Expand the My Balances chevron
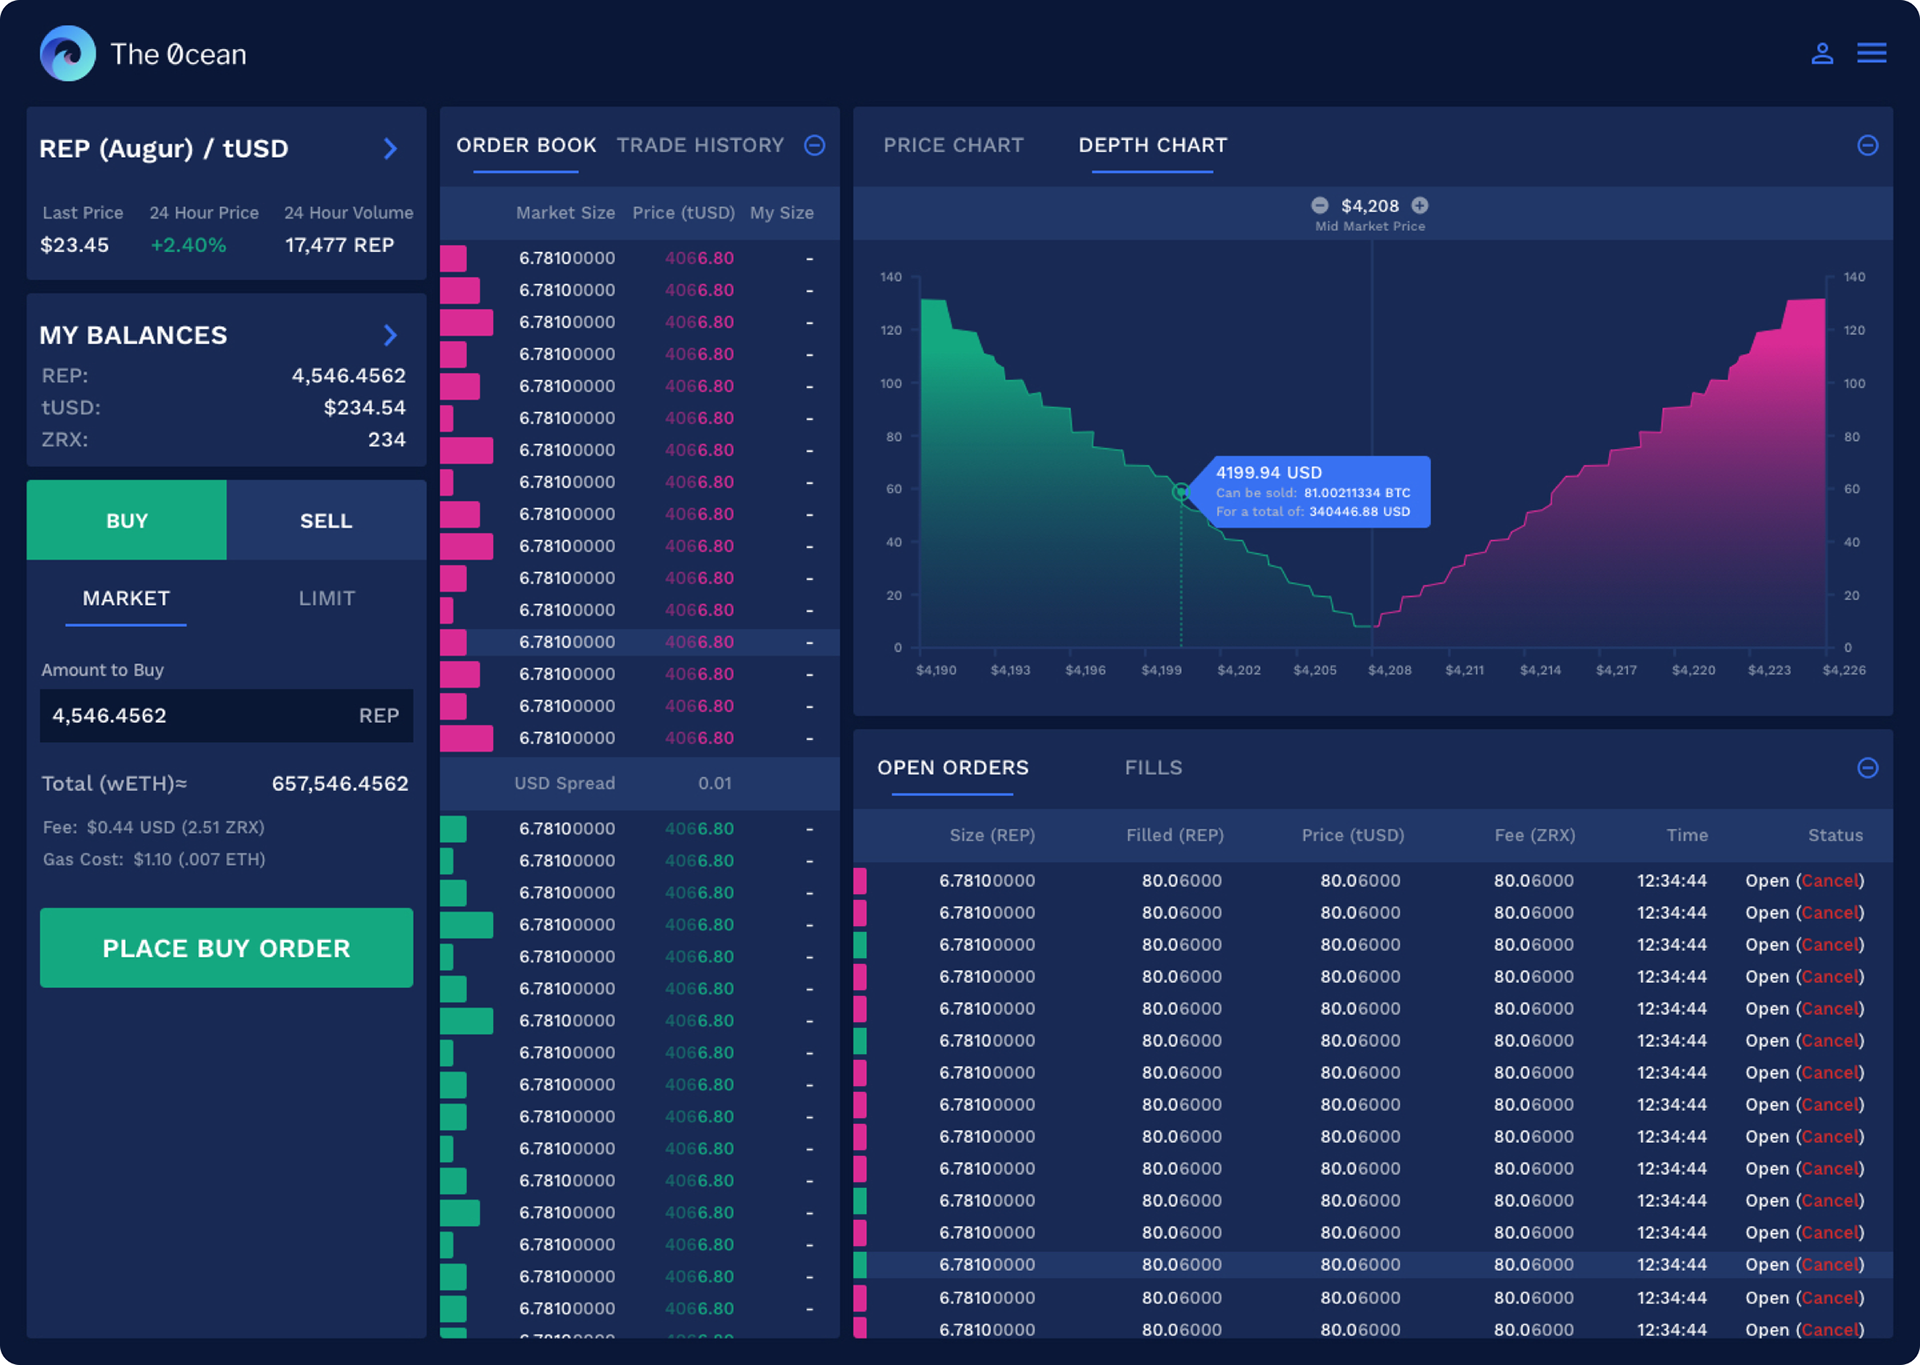The image size is (1920, 1365). (391, 335)
